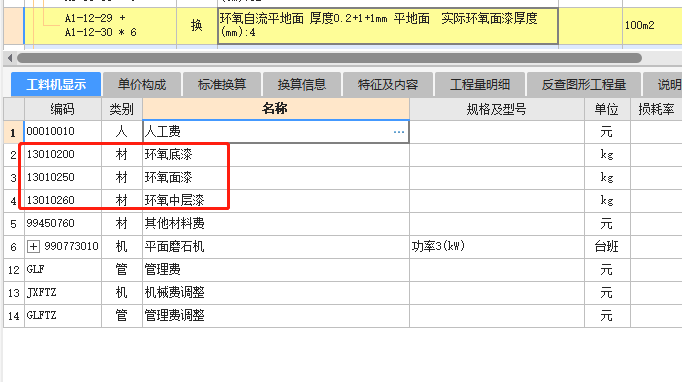Click the horizontal scrollbar thumb

[x=329, y=58]
